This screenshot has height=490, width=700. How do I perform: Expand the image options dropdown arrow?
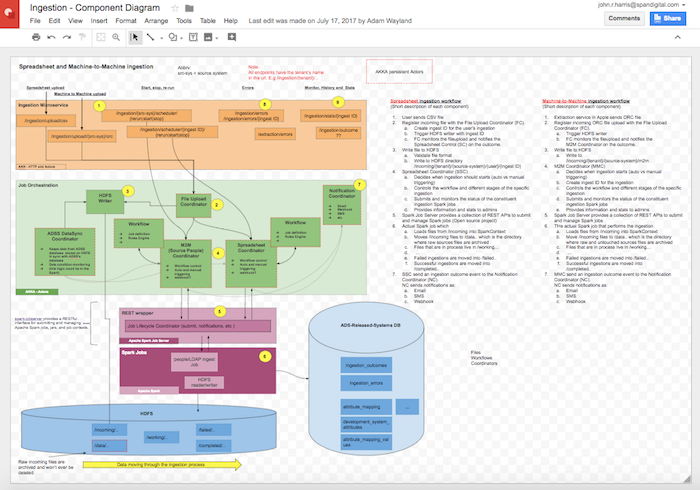click(217, 38)
